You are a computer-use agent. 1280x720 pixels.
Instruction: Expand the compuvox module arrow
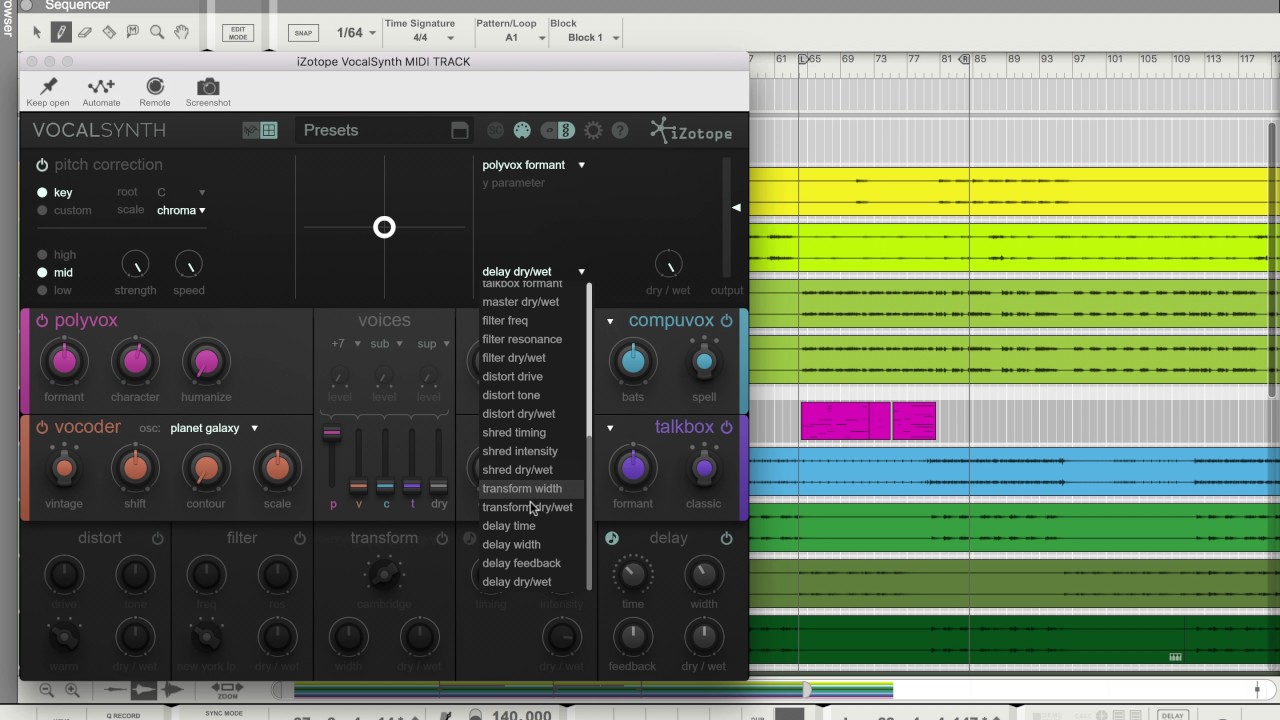tap(610, 321)
